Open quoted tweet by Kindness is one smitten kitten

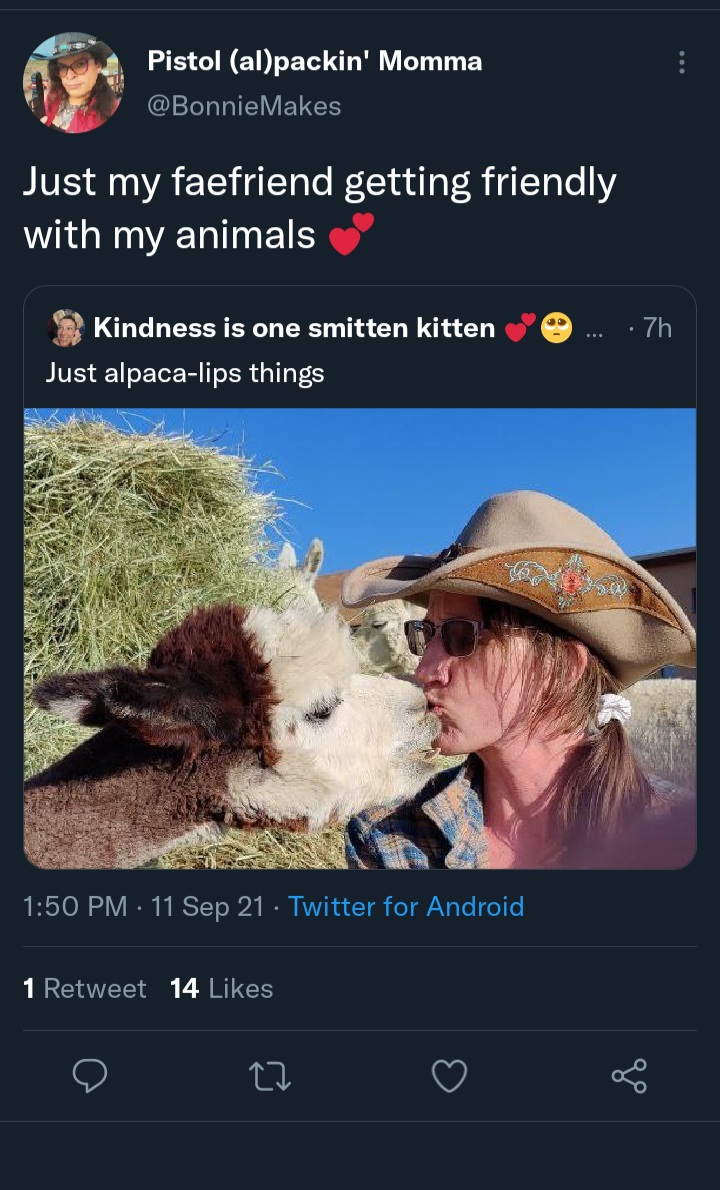360,577
